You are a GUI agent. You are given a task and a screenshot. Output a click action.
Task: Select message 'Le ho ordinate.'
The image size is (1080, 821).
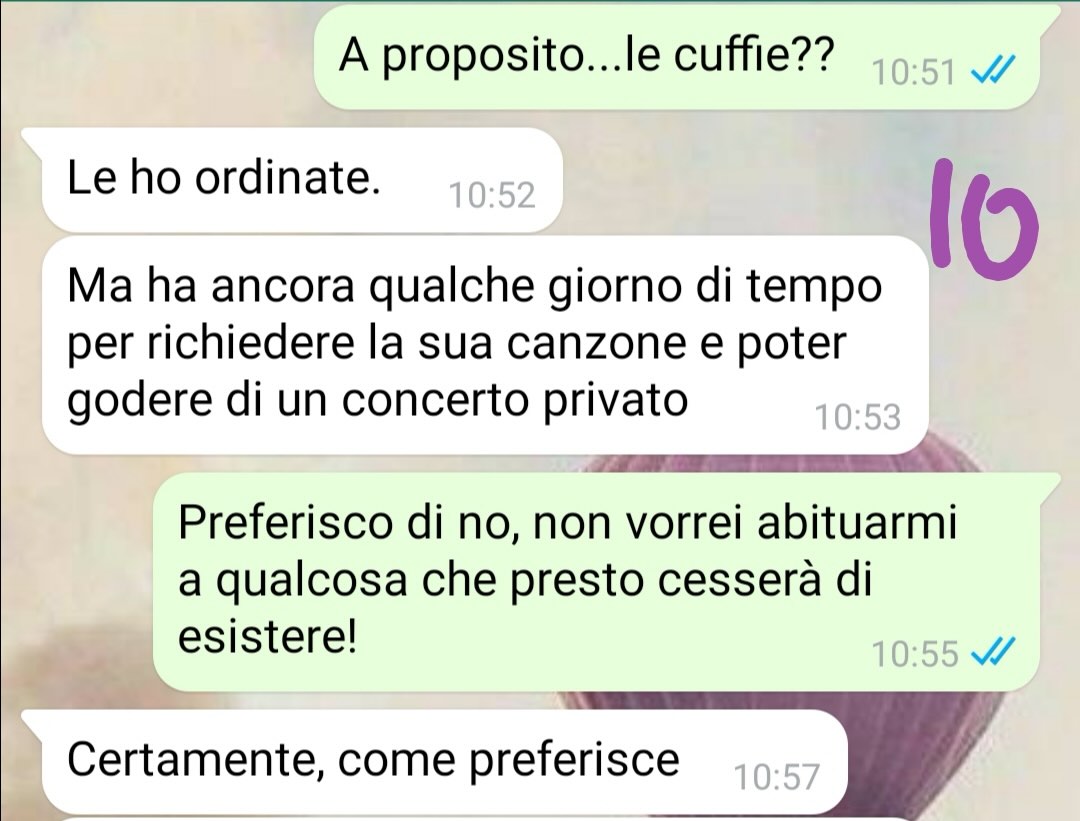[302, 180]
